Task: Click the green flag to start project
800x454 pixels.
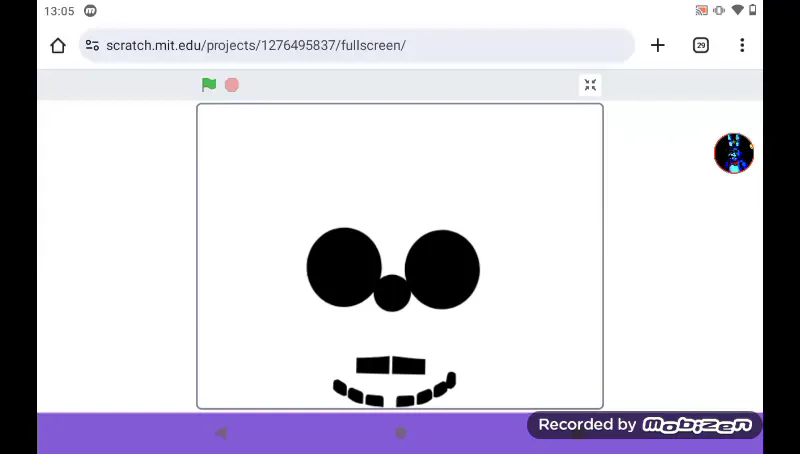Action: click(x=209, y=85)
